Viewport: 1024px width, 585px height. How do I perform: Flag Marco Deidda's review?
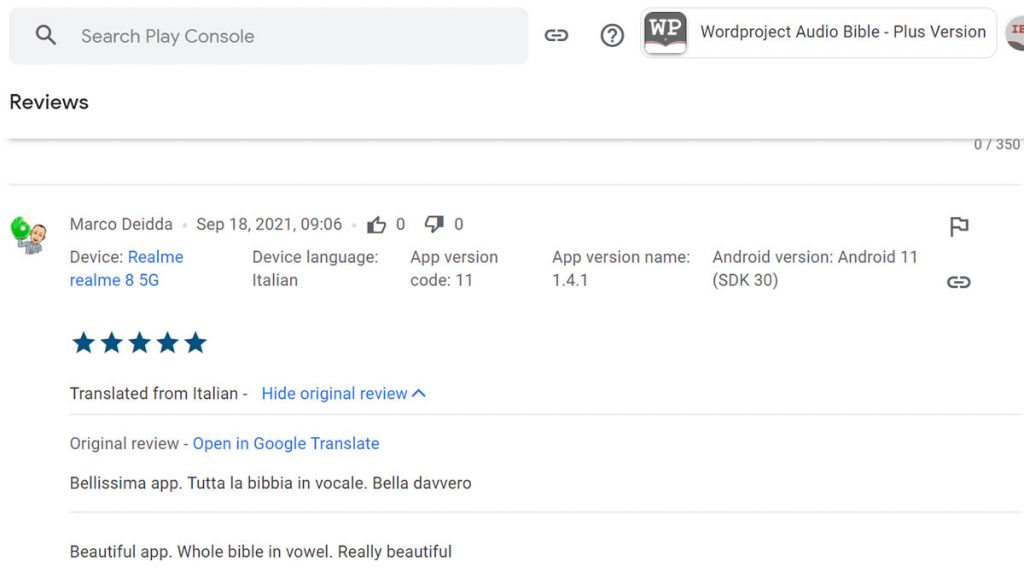click(959, 227)
